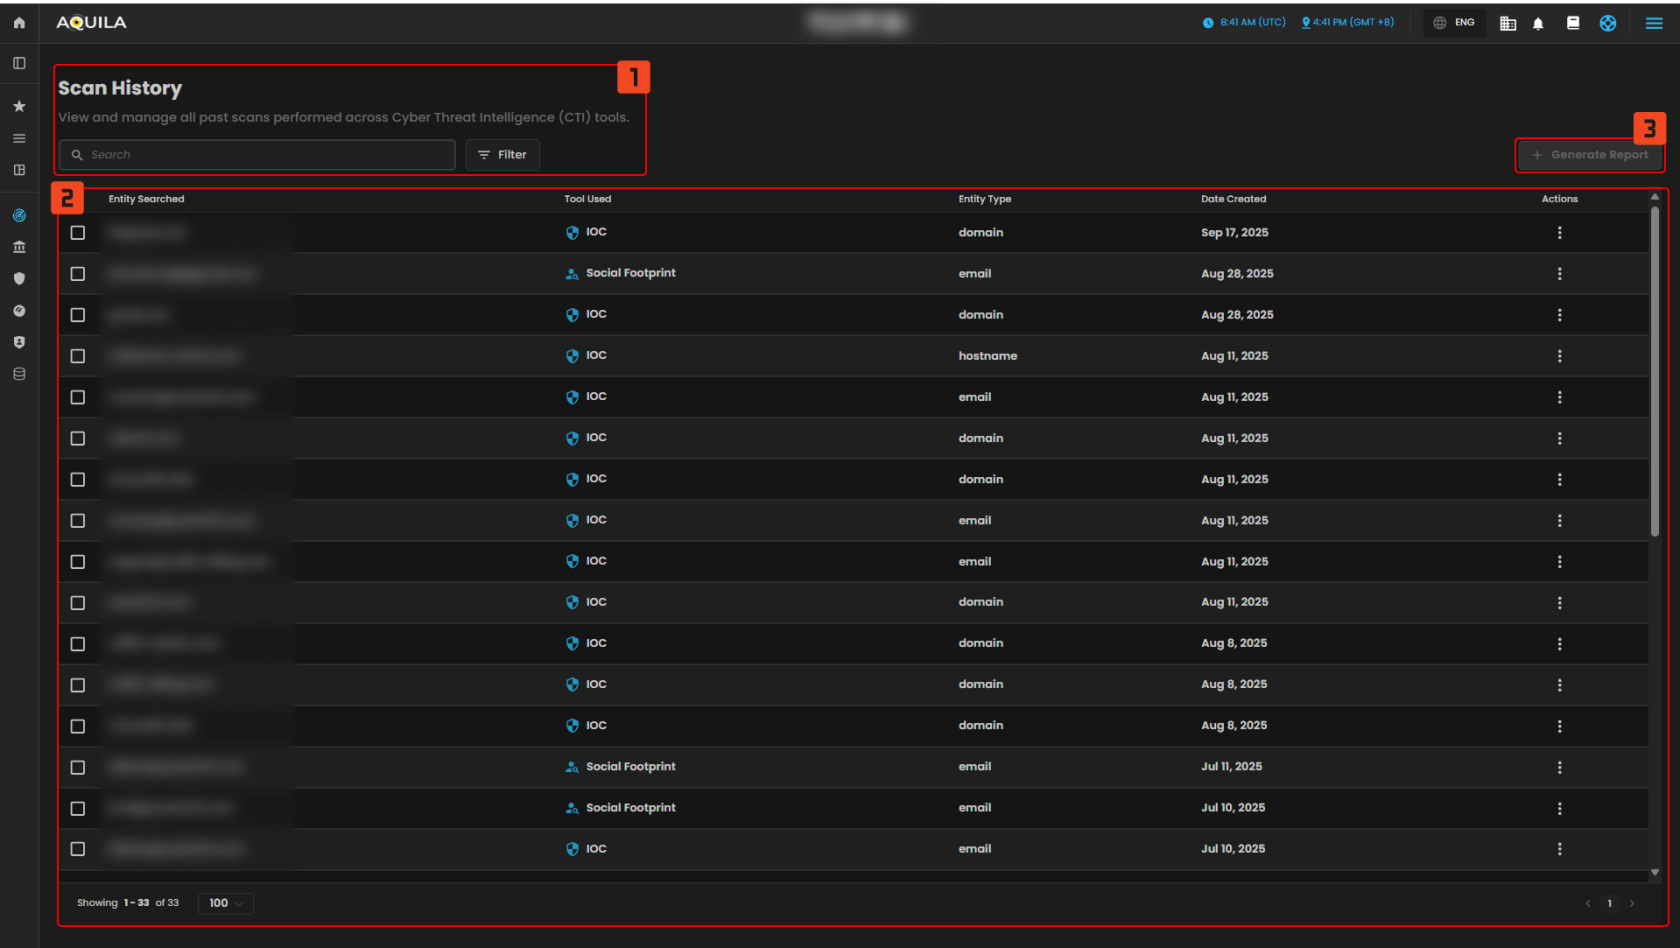Click the home icon in the sidebar
The width and height of the screenshot is (1680, 948).
tap(19, 22)
